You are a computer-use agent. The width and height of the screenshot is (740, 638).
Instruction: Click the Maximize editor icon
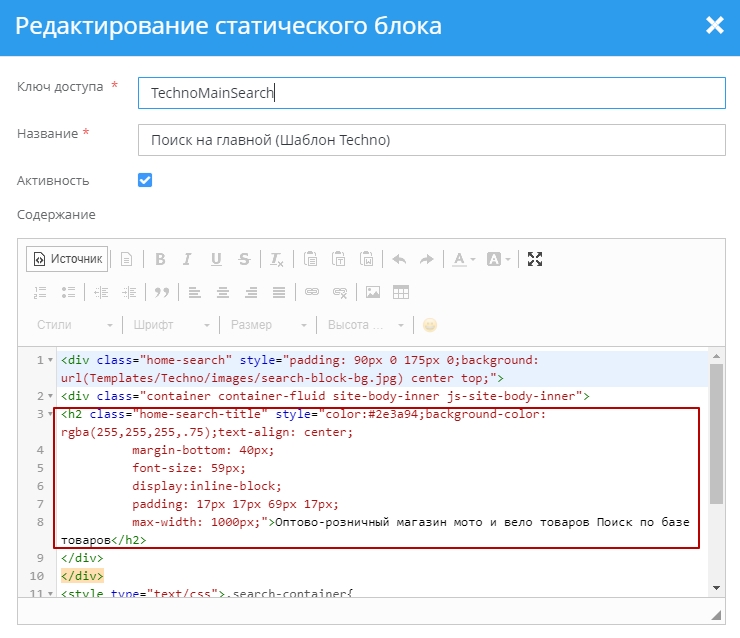pyautogui.click(x=535, y=259)
